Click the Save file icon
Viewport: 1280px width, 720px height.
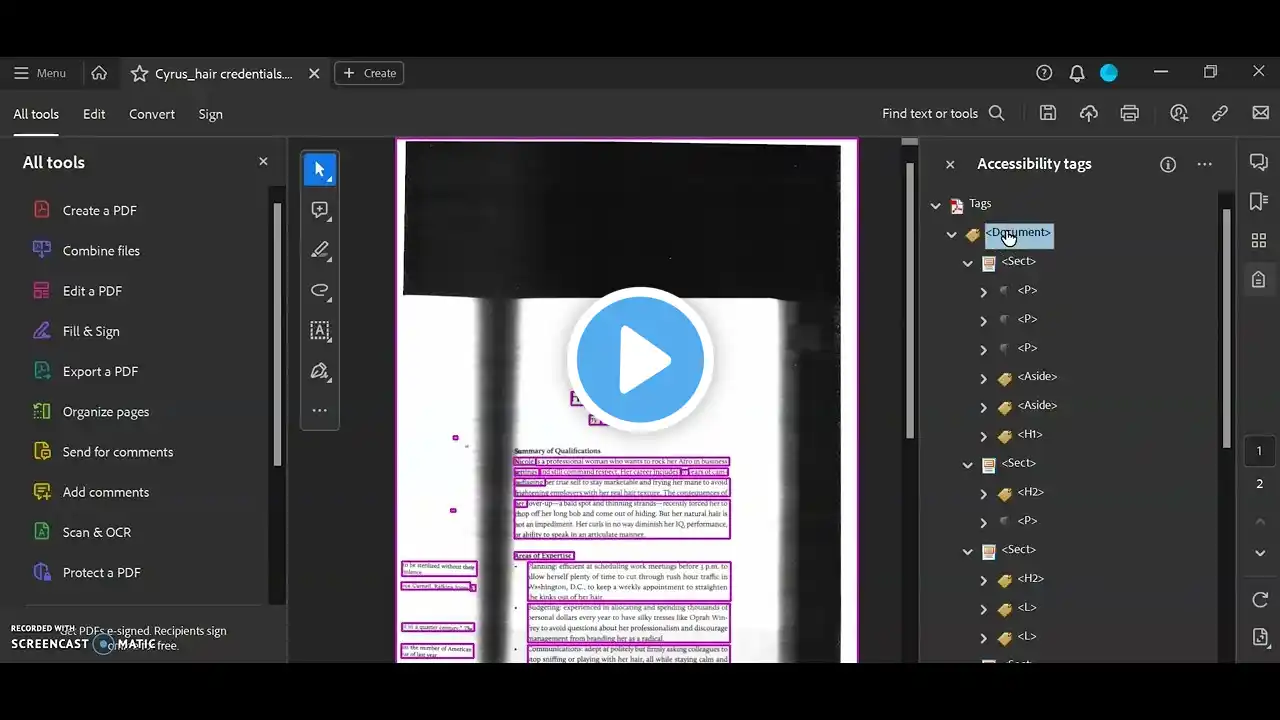coord(1048,114)
